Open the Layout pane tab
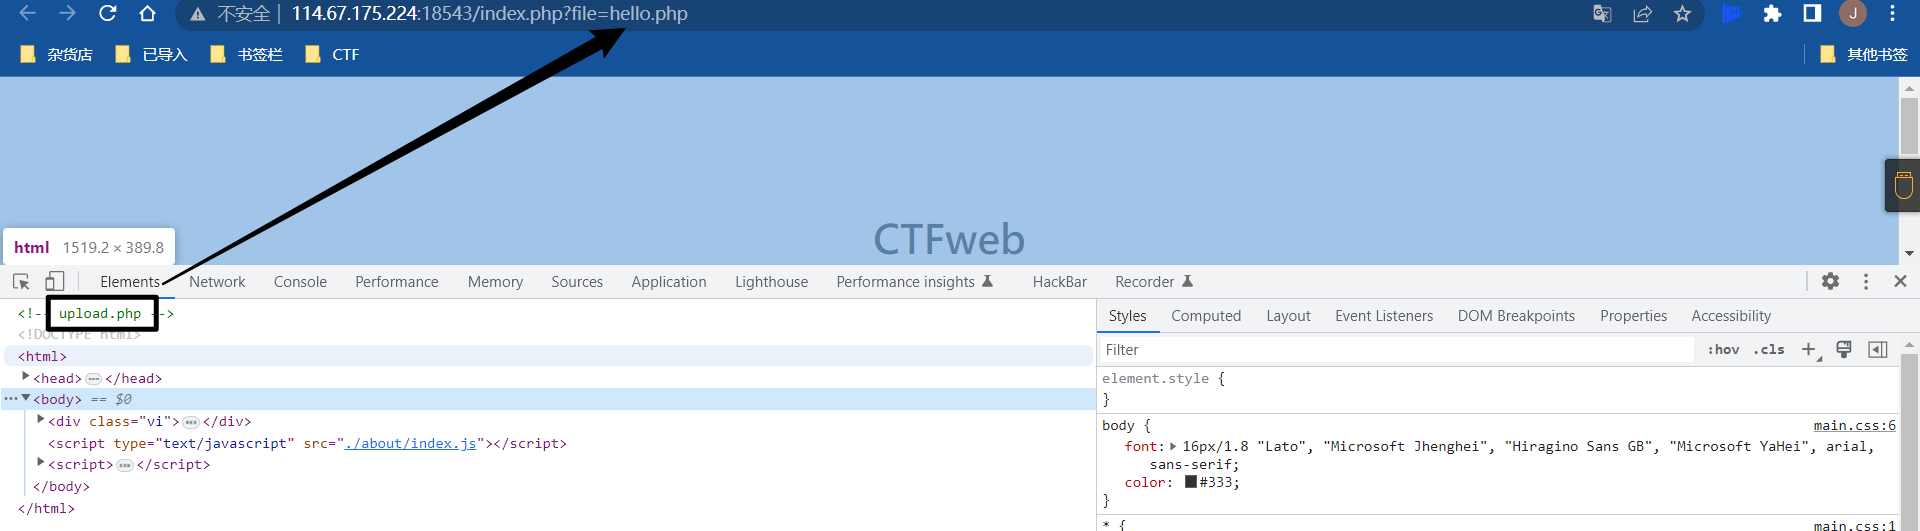This screenshot has width=1920, height=531. 1288,316
